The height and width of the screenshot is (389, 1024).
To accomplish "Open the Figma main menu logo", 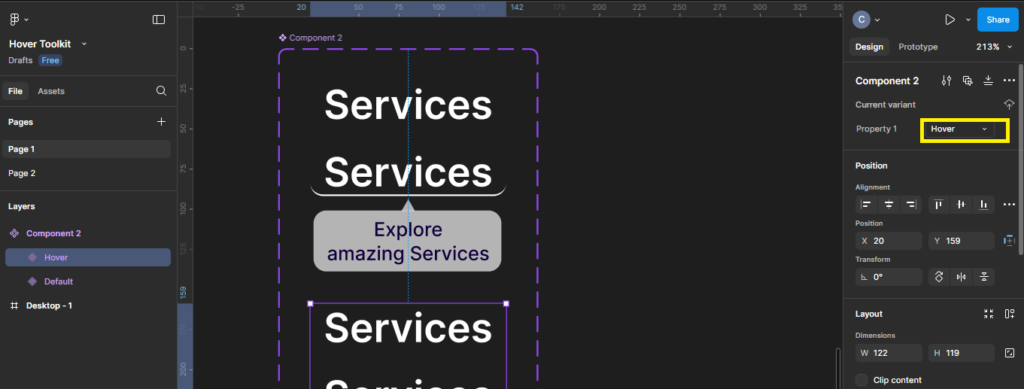I will (x=15, y=20).
